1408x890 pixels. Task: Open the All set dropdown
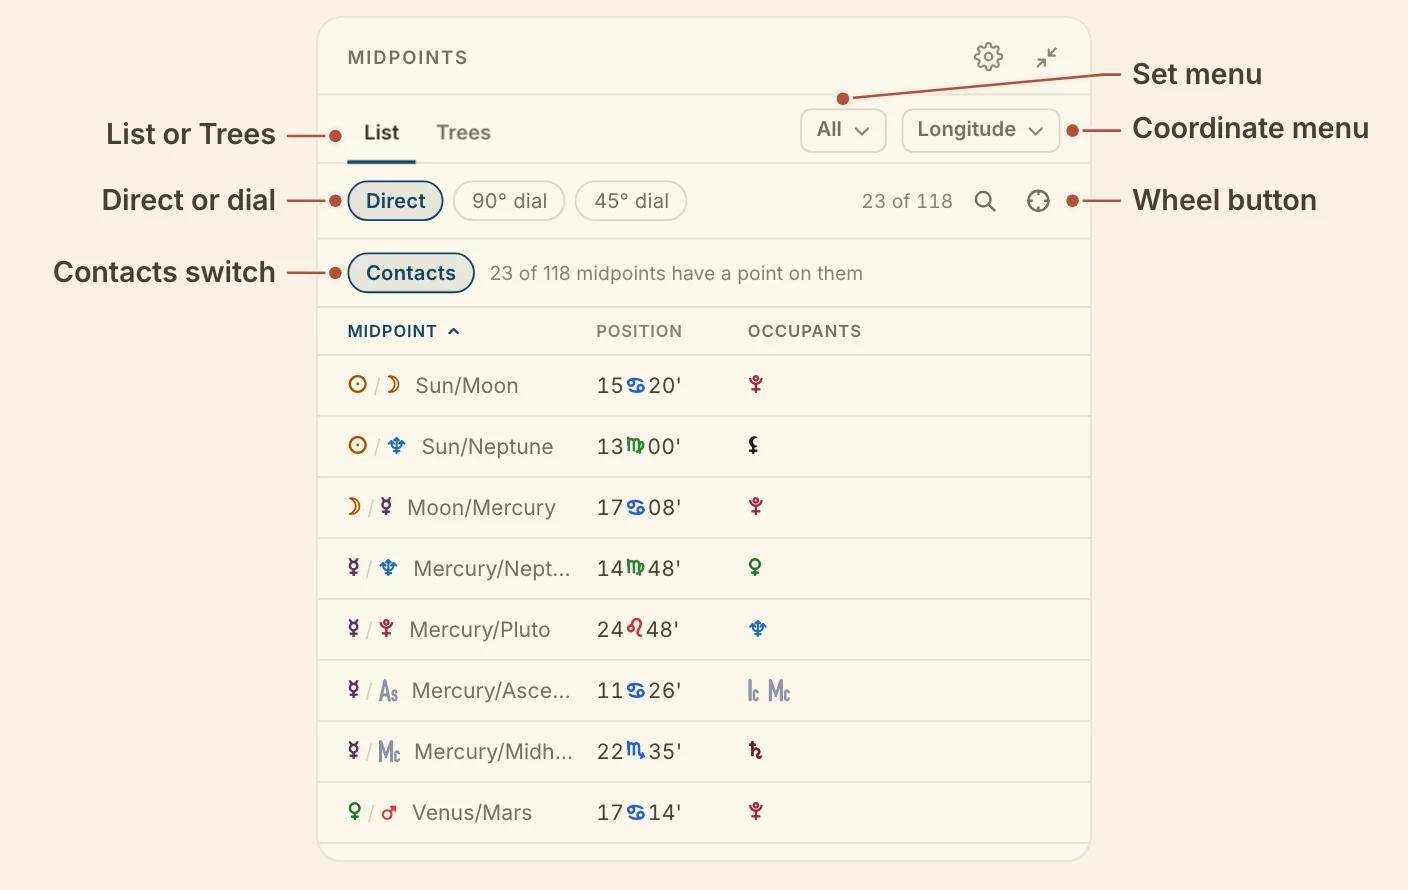[843, 130]
